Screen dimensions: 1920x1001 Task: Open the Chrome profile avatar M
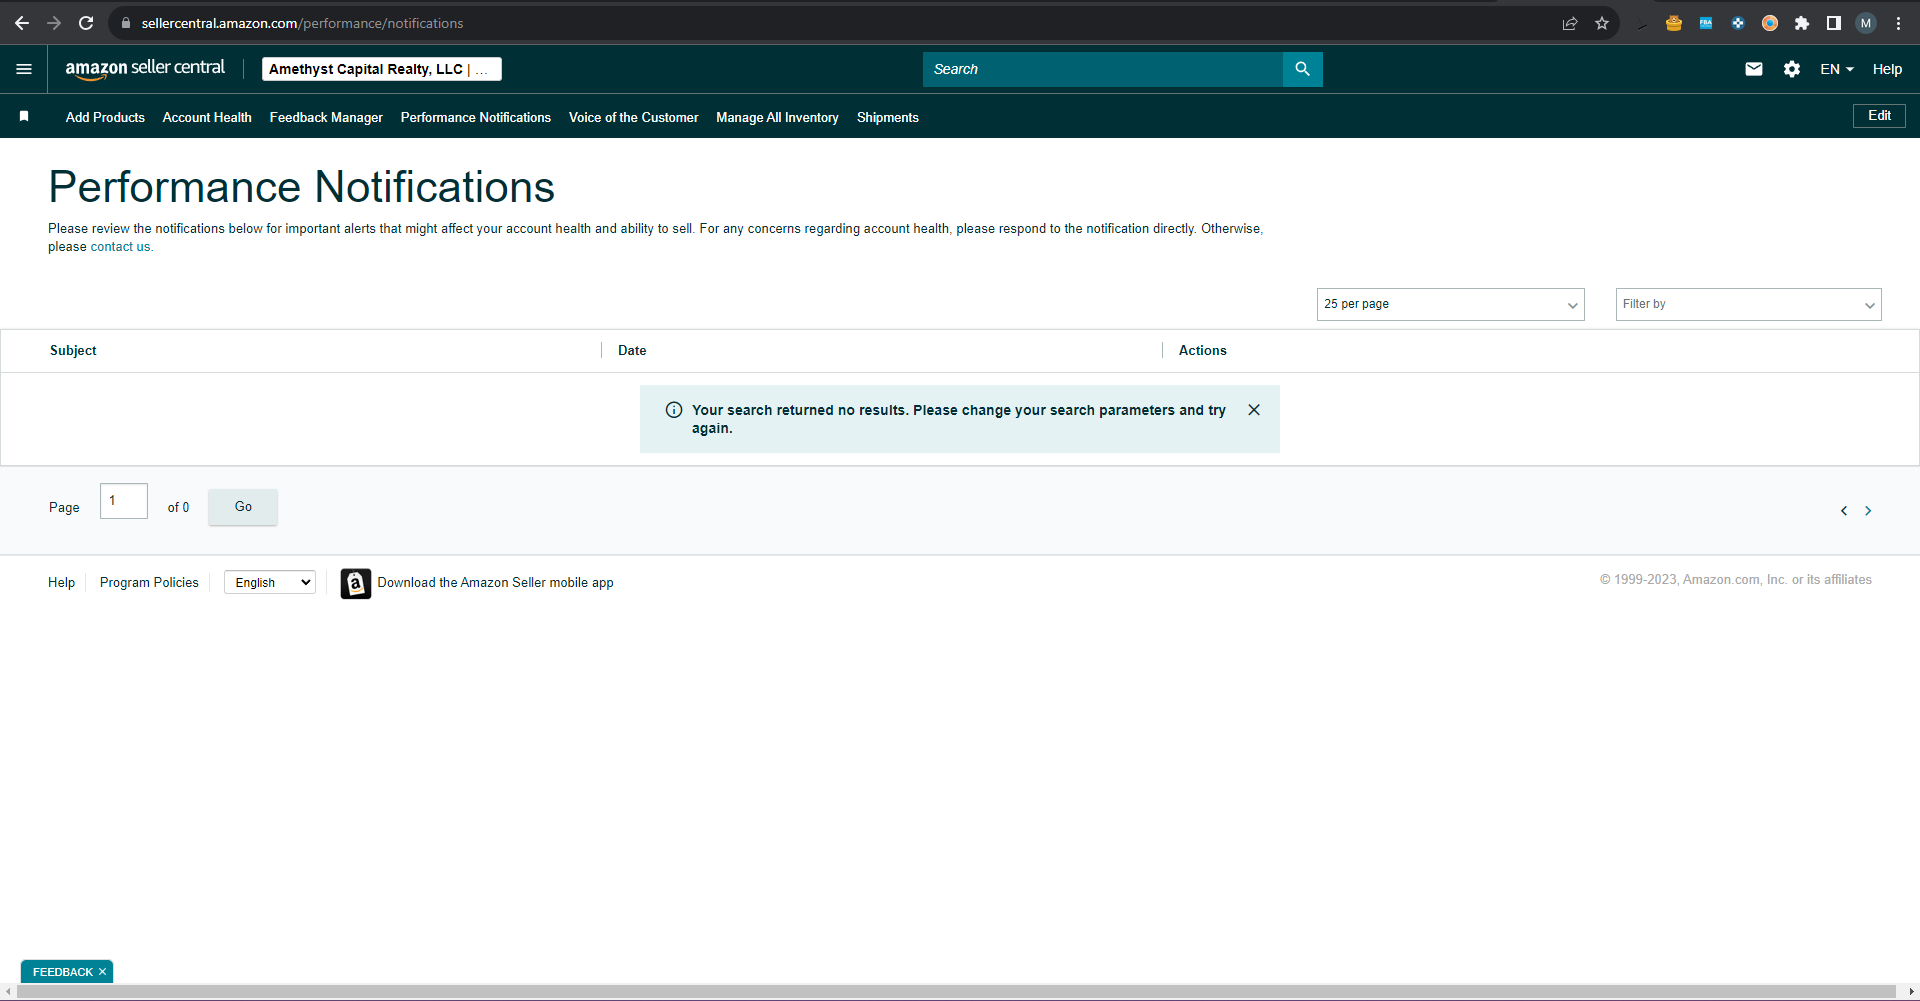point(1866,23)
